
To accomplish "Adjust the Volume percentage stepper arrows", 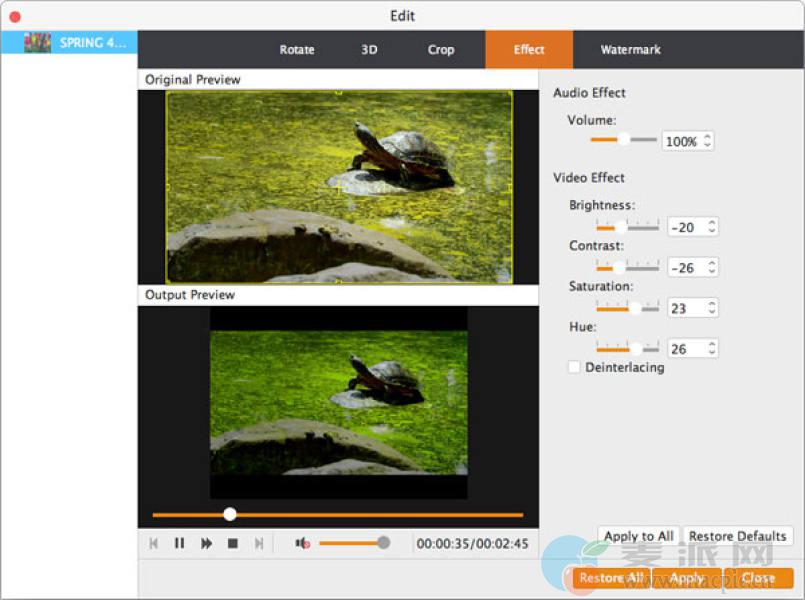I will pyautogui.click(x=708, y=142).
